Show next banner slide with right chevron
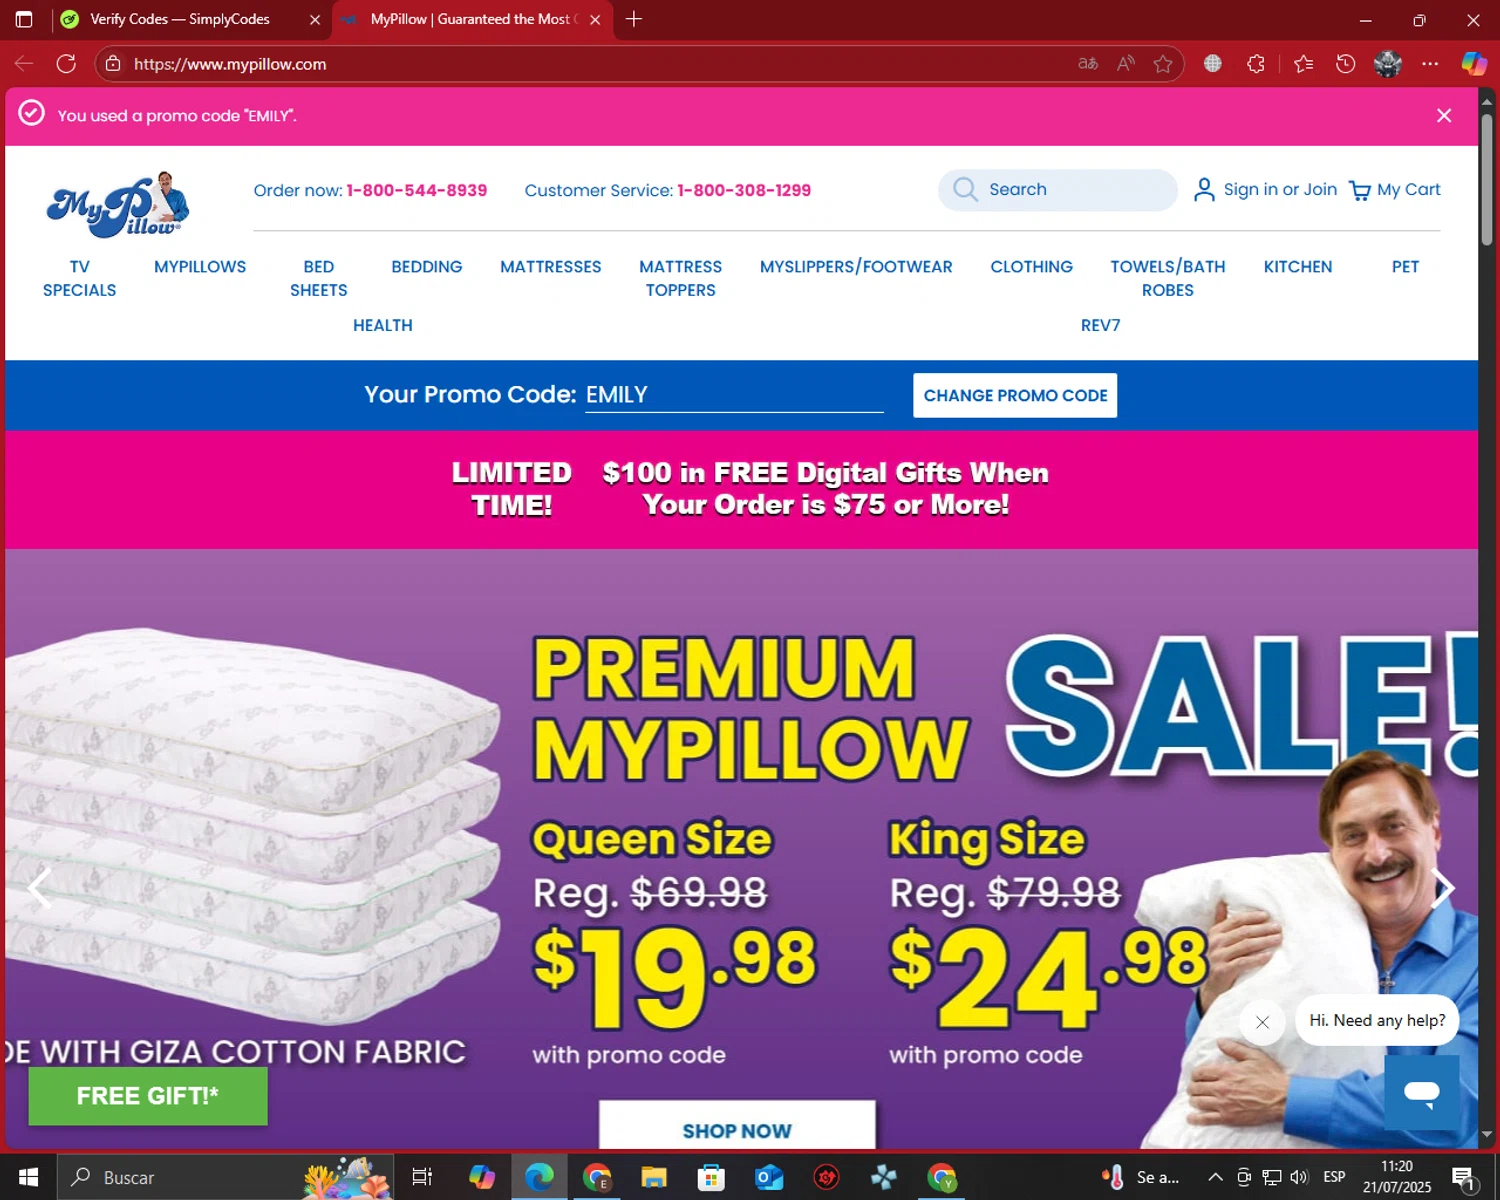This screenshot has height=1200, width=1500. (x=1442, y=888)
